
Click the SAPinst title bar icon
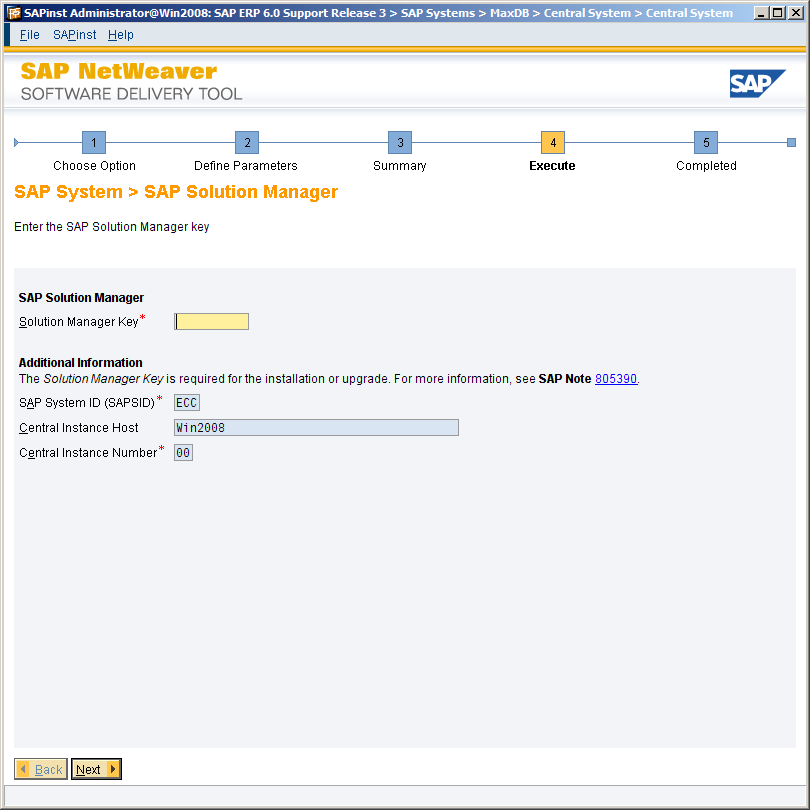point(13,13)
